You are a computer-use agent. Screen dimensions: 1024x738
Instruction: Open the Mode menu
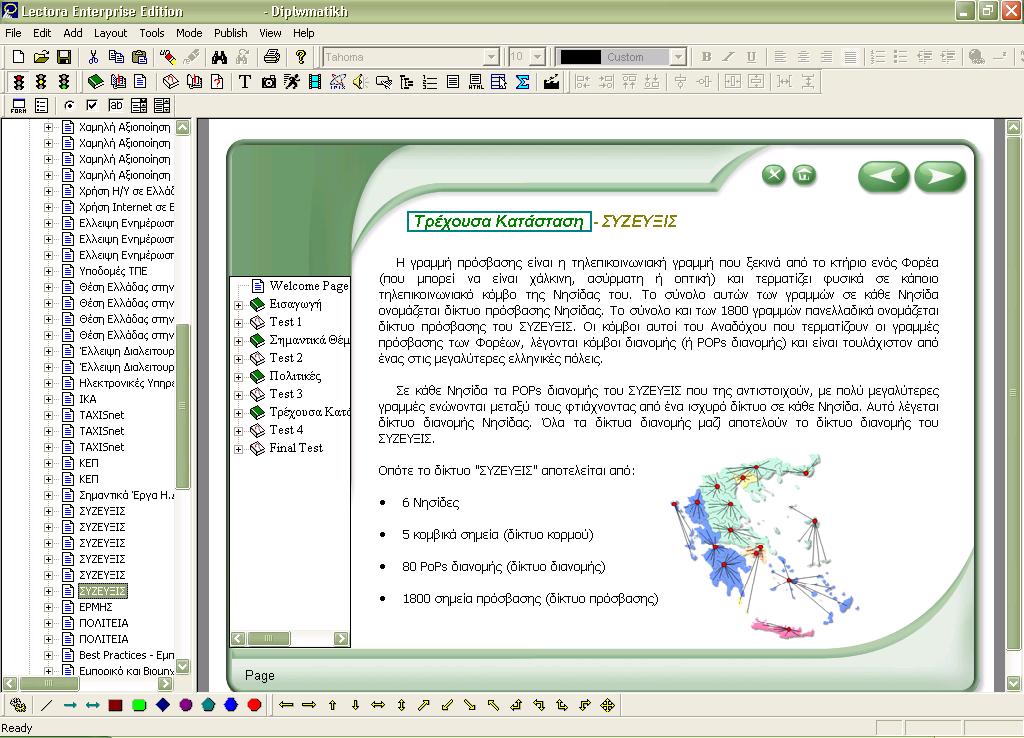189,33
